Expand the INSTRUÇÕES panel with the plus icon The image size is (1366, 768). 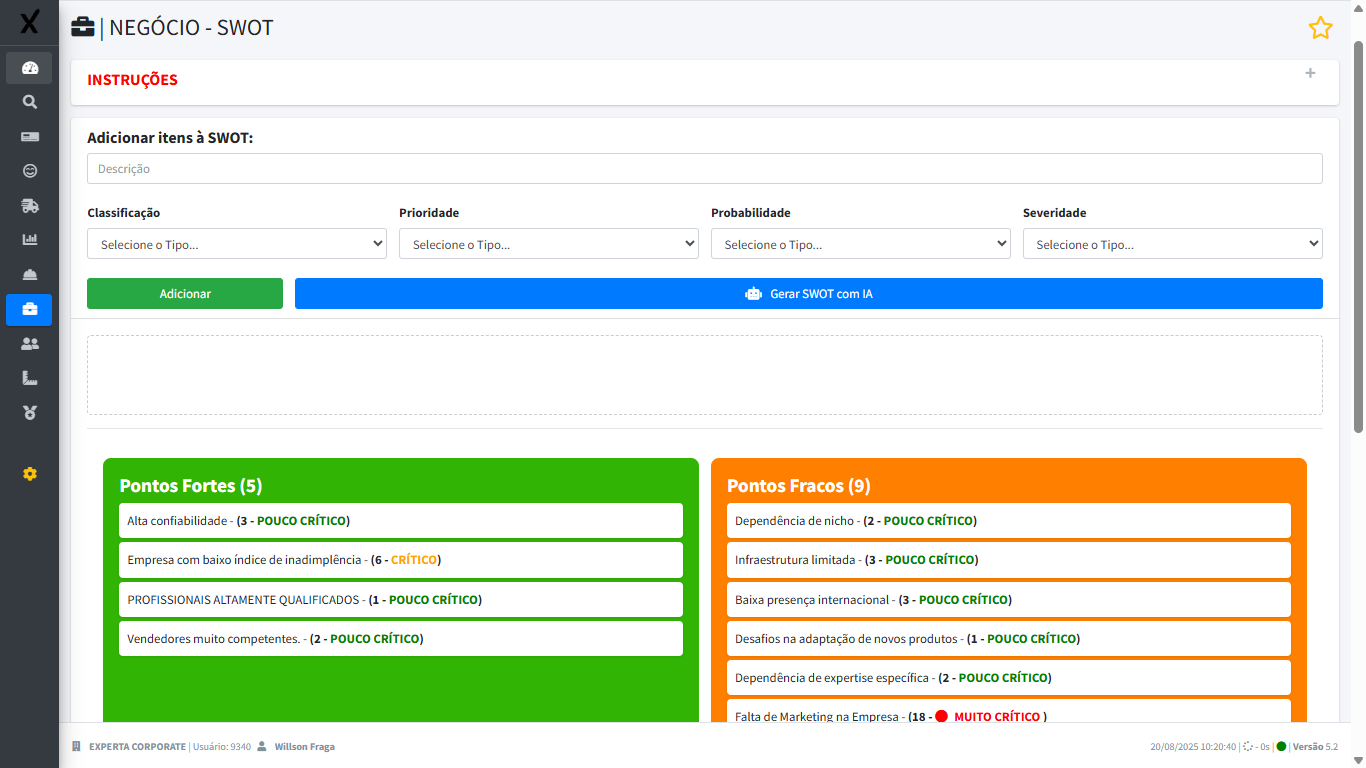click(1310, 73)
